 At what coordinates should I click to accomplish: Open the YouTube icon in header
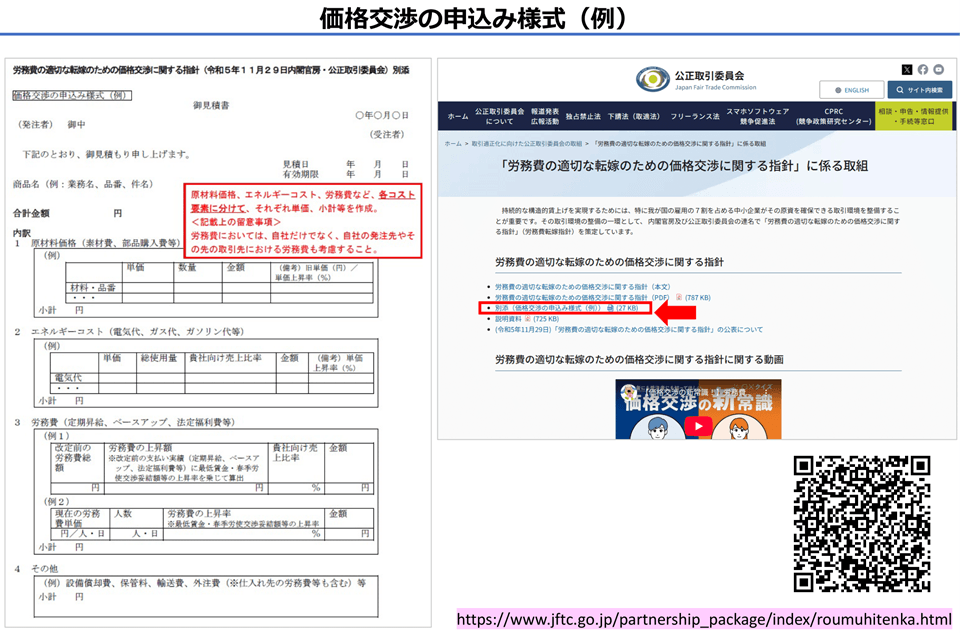click(x=939, y=70)
